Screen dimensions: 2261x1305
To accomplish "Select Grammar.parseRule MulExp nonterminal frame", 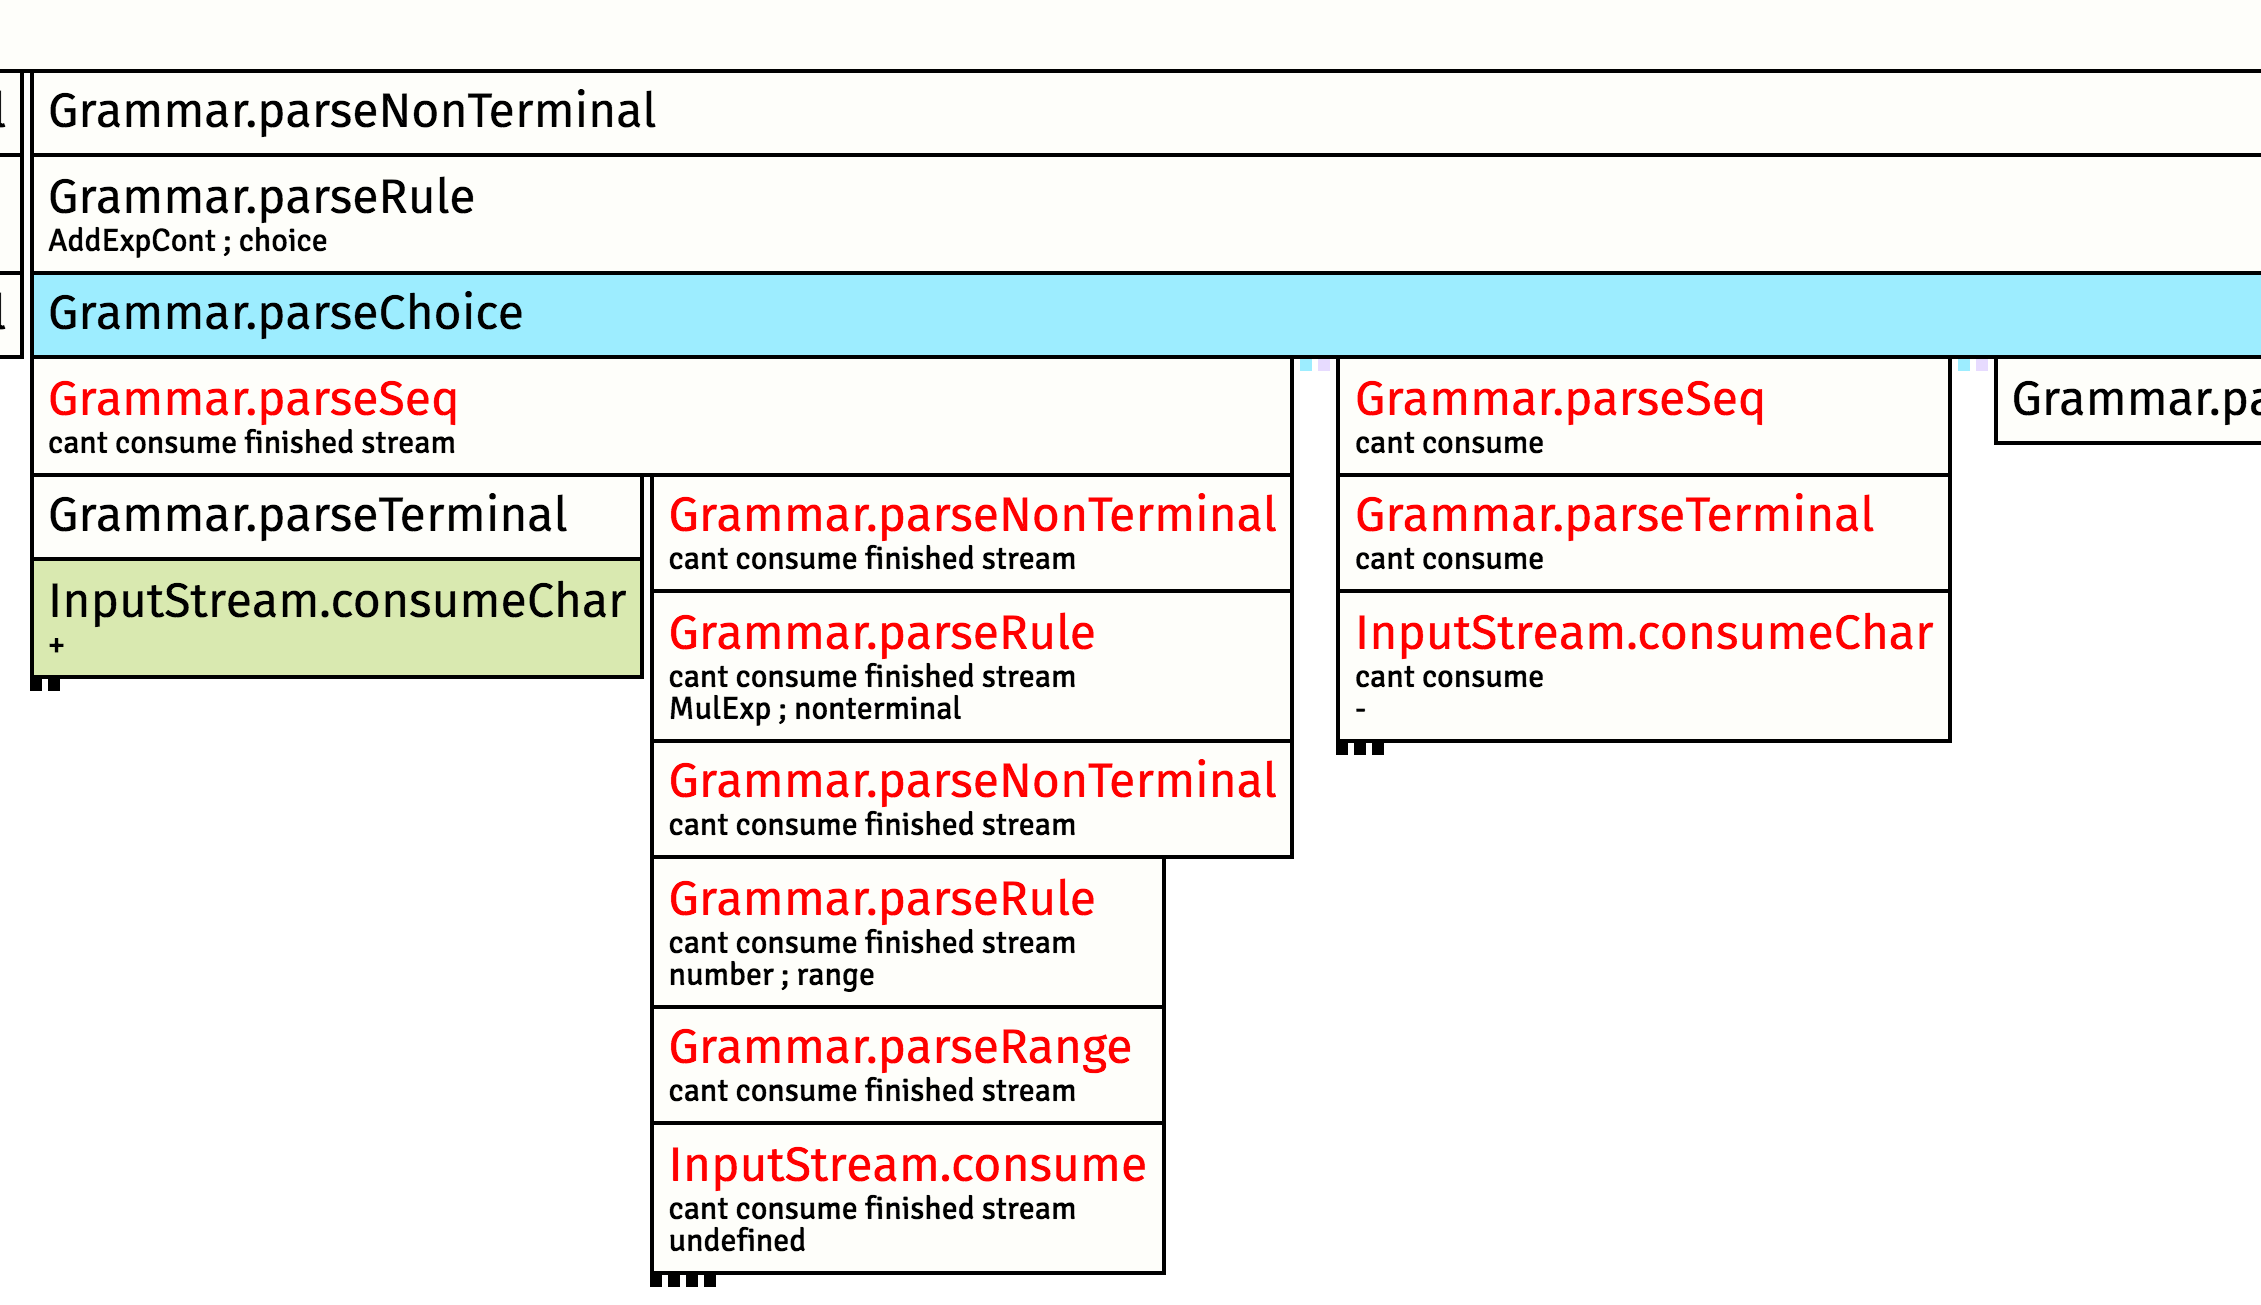I will pyautogui.click(x=971, y=666).
